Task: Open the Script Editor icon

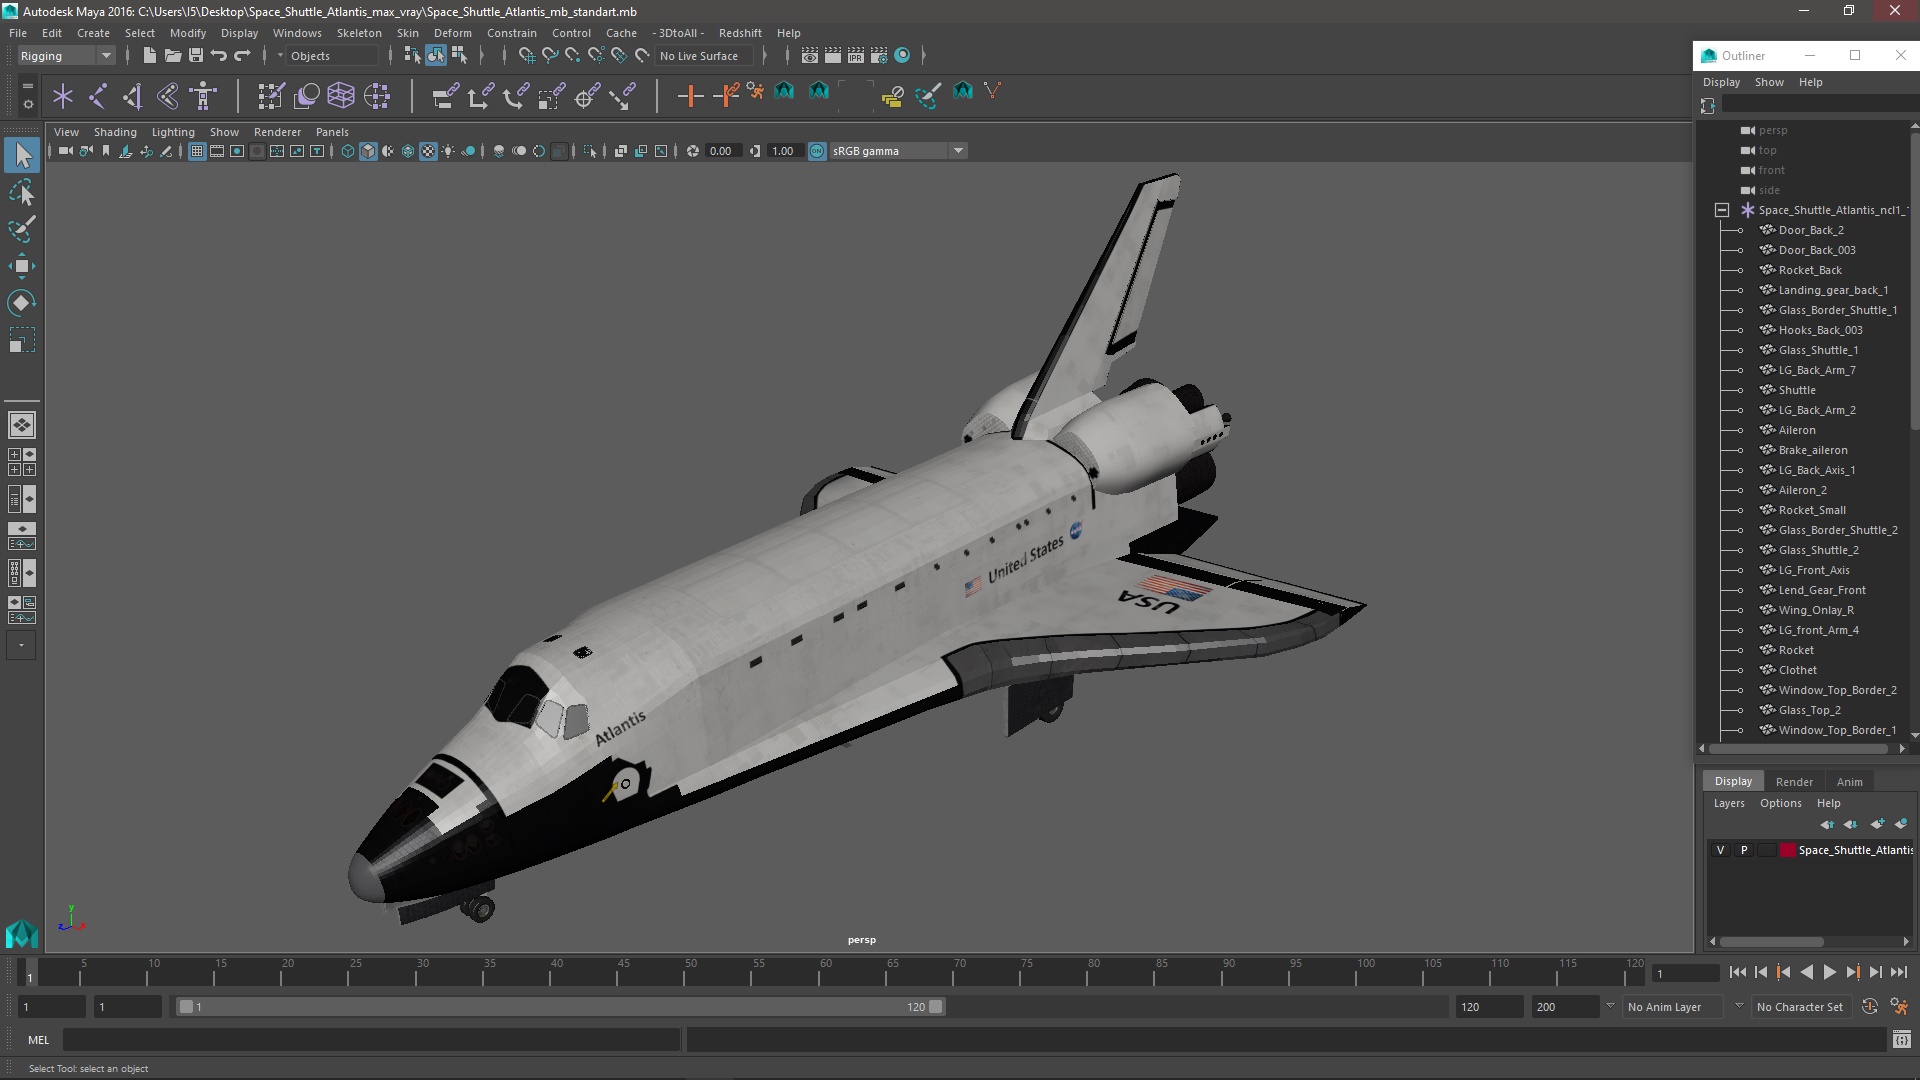Action: click(1901, 1040)
